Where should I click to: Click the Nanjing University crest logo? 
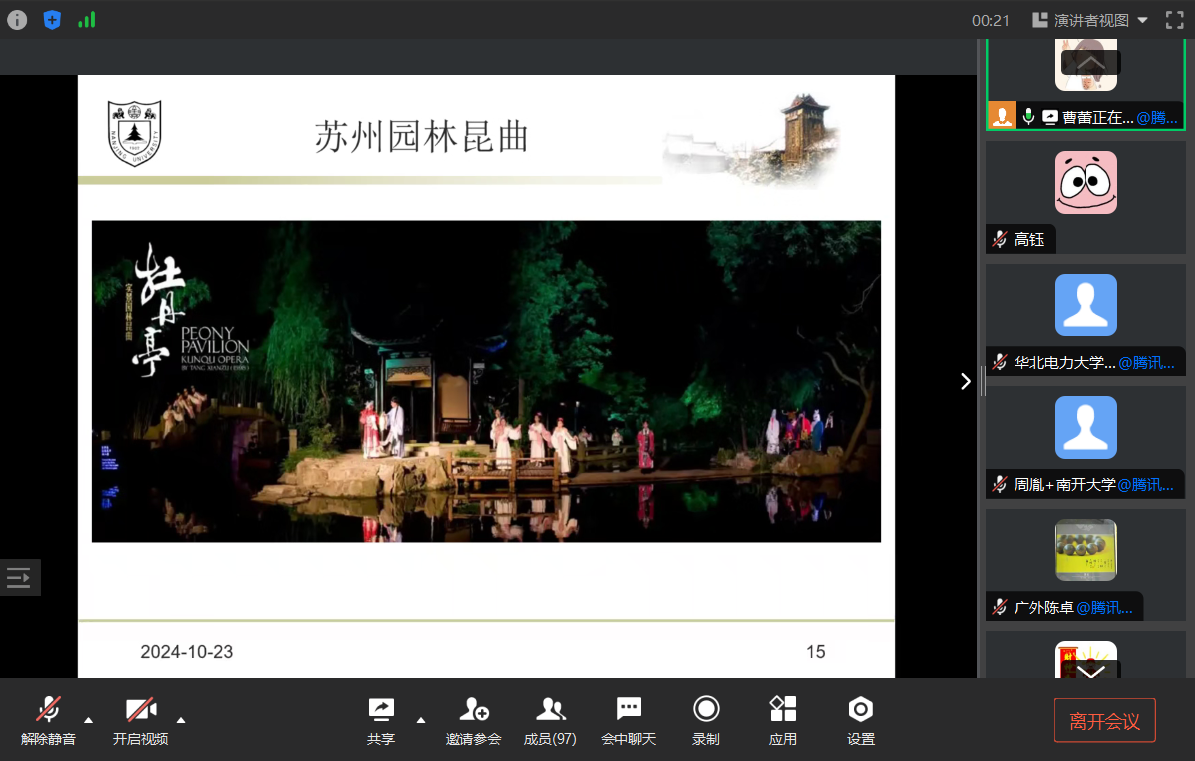click(x=134, y=133)
